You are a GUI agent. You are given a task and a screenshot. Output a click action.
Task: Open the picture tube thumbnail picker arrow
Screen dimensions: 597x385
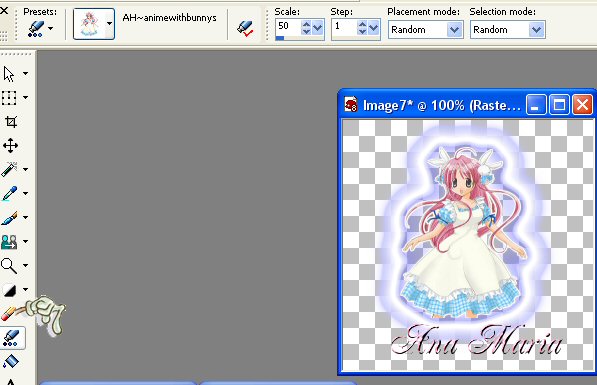109,24
